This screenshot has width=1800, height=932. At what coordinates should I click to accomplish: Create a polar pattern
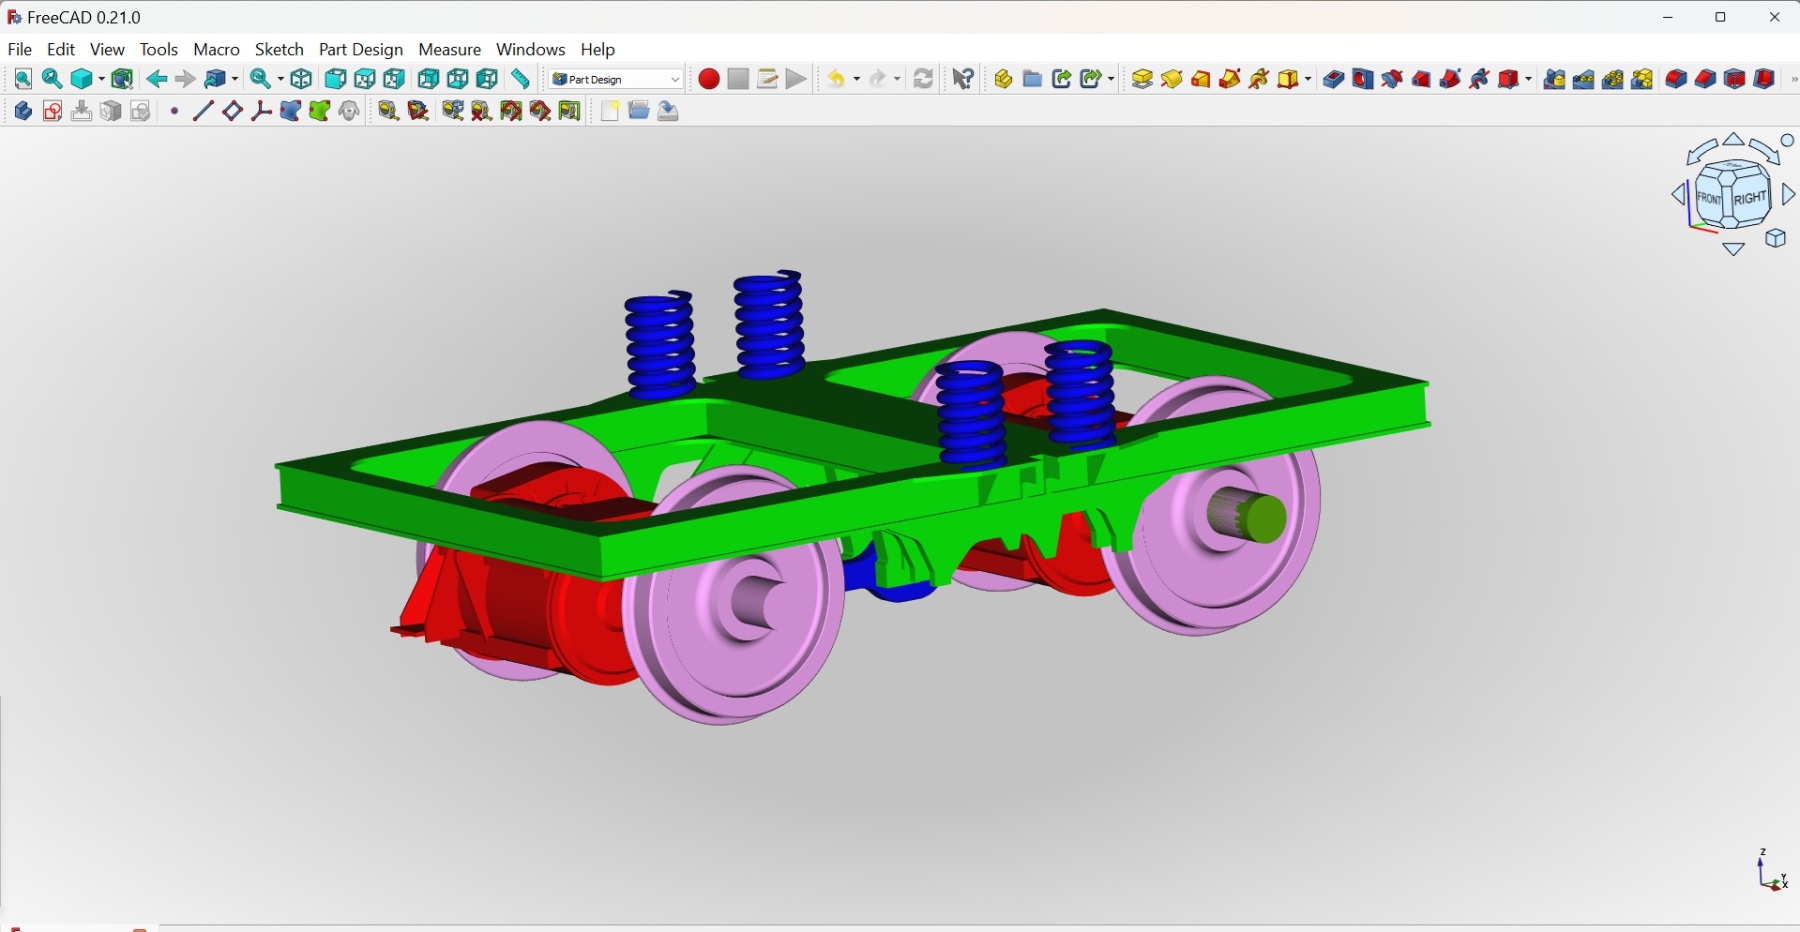click(1614, 79)
